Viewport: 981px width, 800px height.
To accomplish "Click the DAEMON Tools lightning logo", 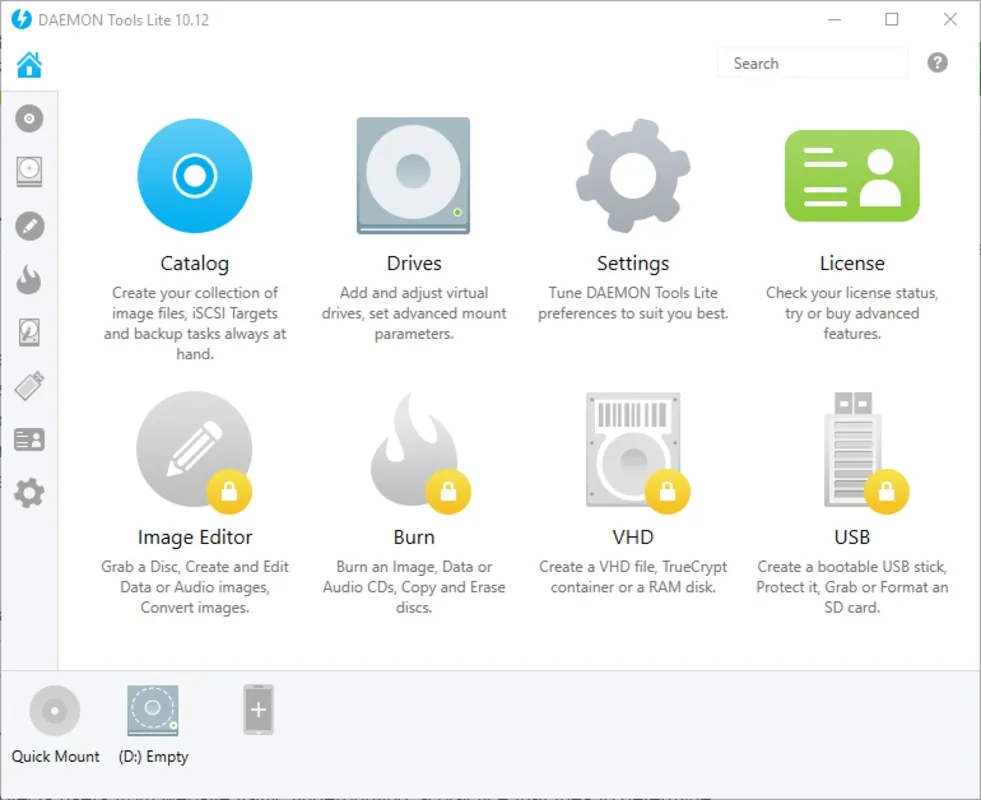I will [x=21, y=19].
